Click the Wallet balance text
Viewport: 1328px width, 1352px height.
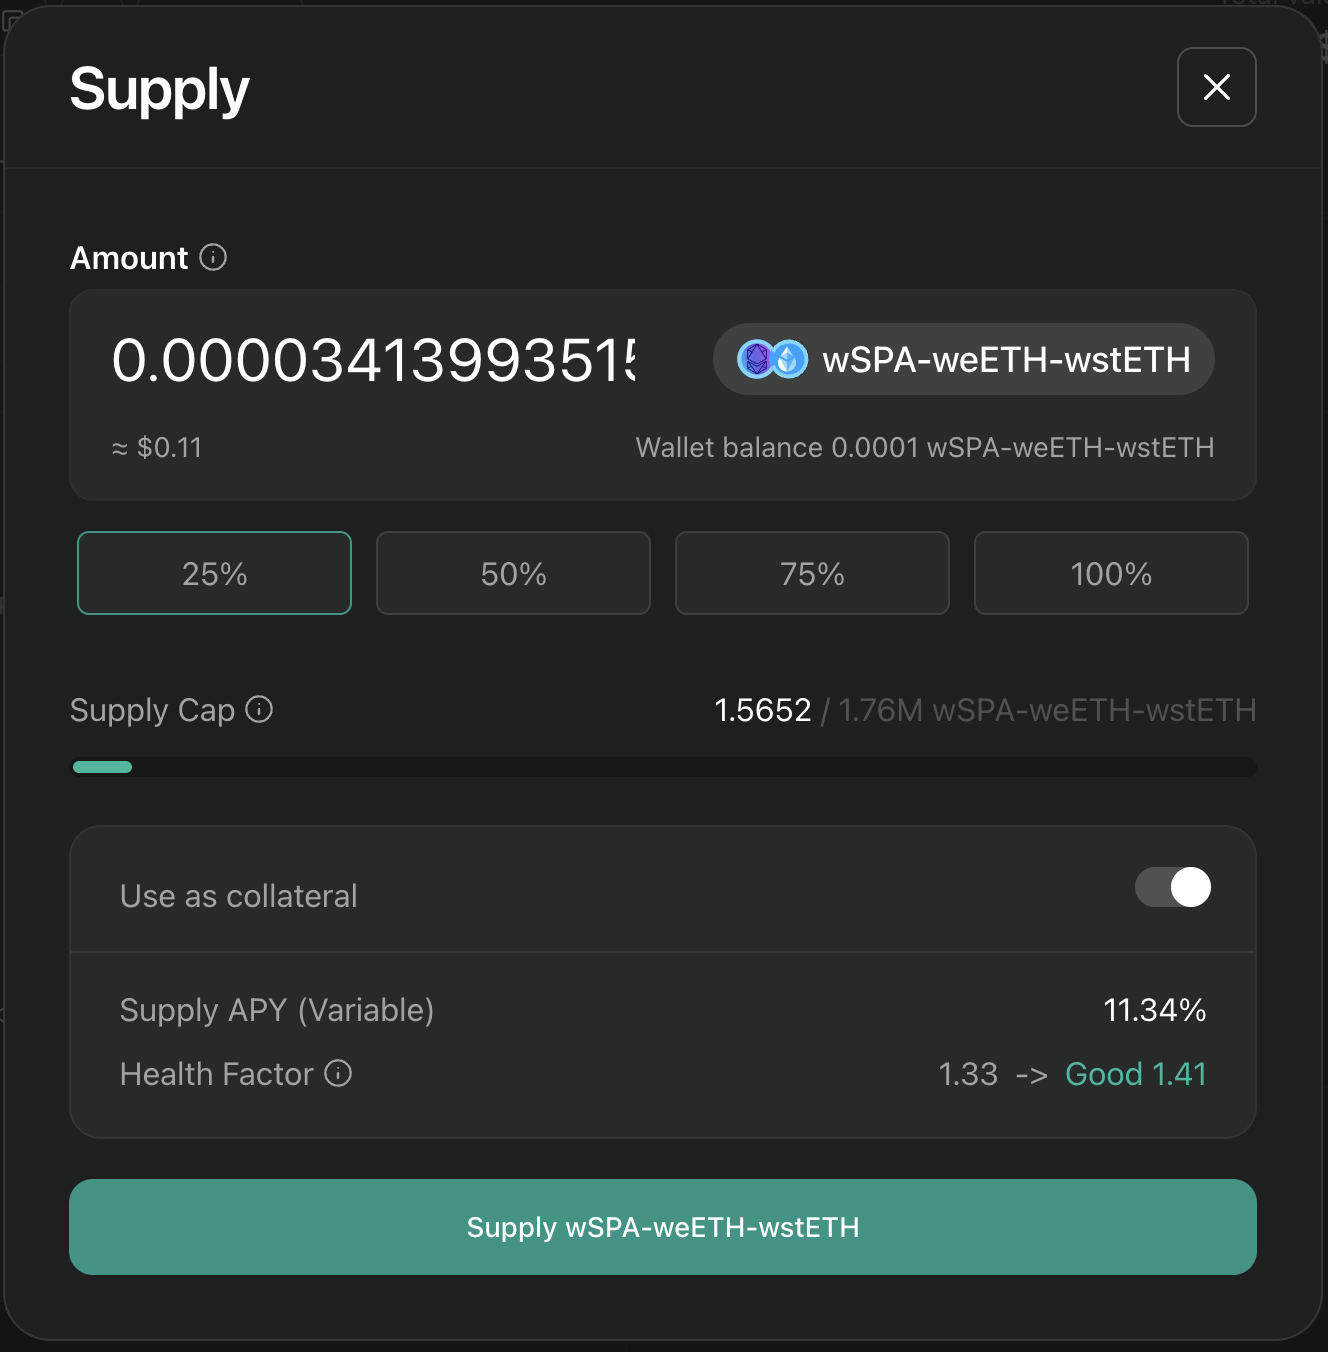pyautogui.click(x=925, y=447)
